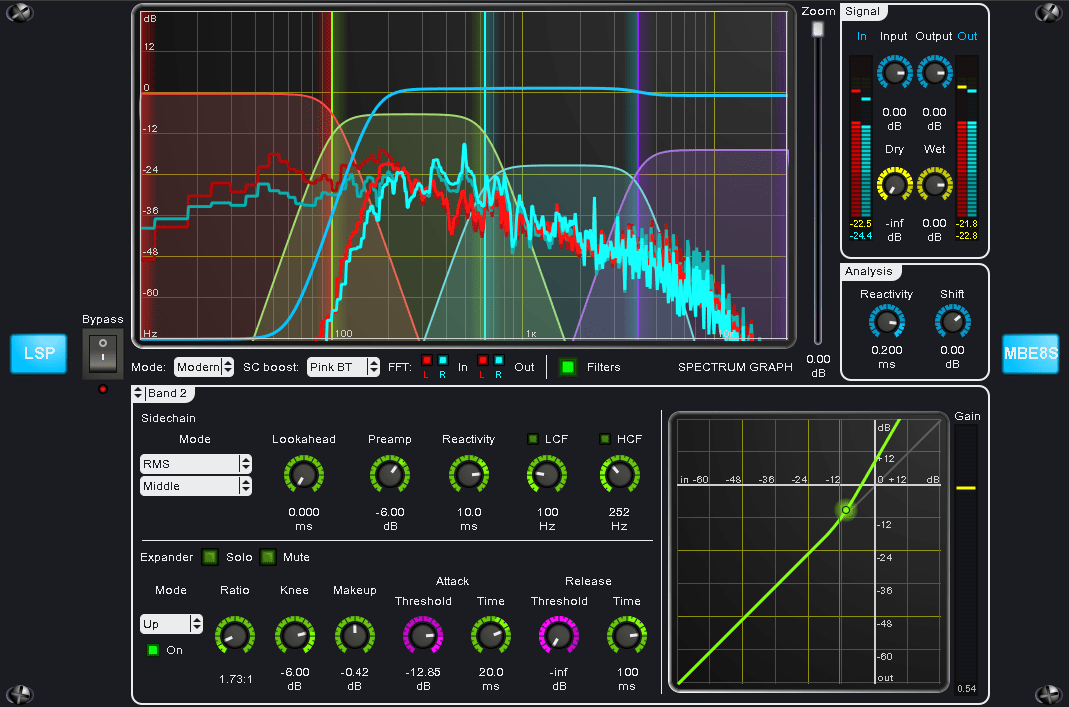Click the LSP logo button
1069x707 pixels.
tap(38, 353)
